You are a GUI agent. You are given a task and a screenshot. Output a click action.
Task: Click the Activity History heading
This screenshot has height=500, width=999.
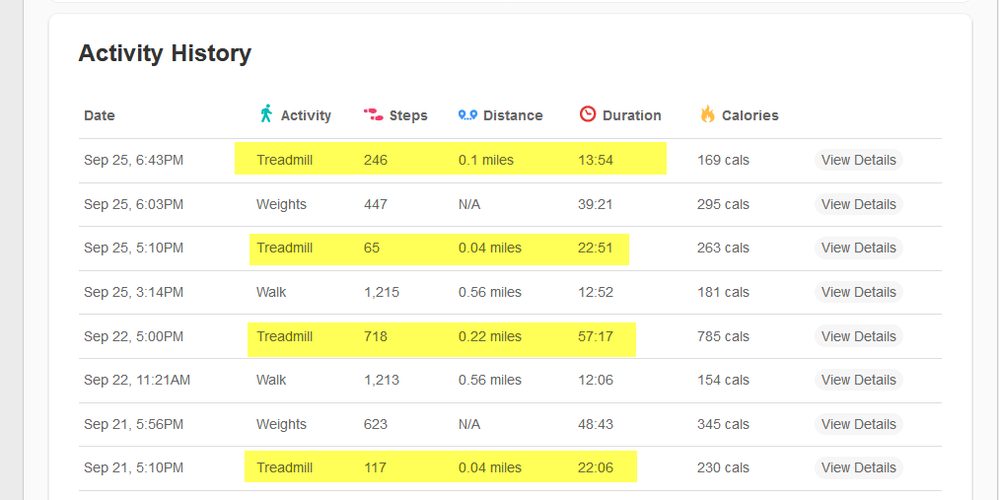(x=165, y=54)
